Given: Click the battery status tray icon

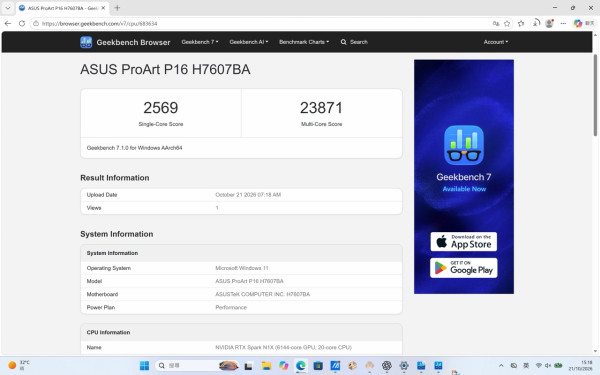Looking at the screenshot, I should pos(558,366).
